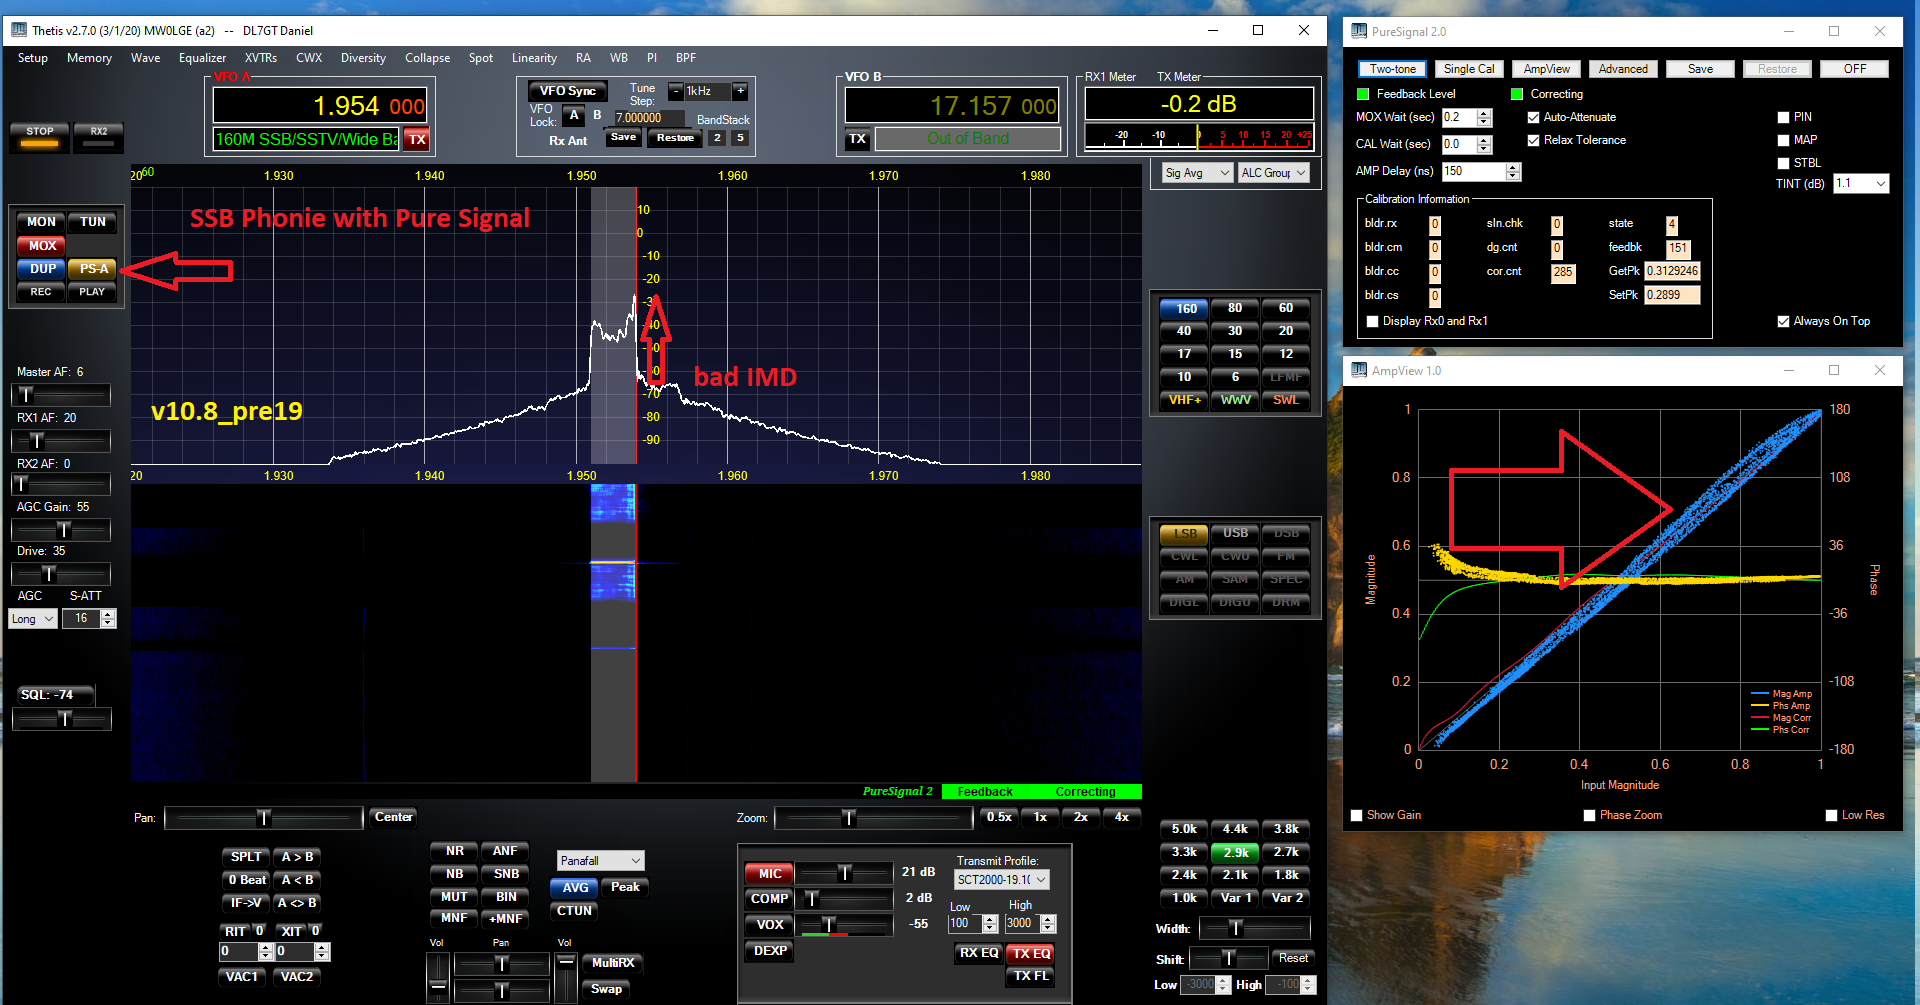Toggle the DUP duplex button

tap(42, 269)
